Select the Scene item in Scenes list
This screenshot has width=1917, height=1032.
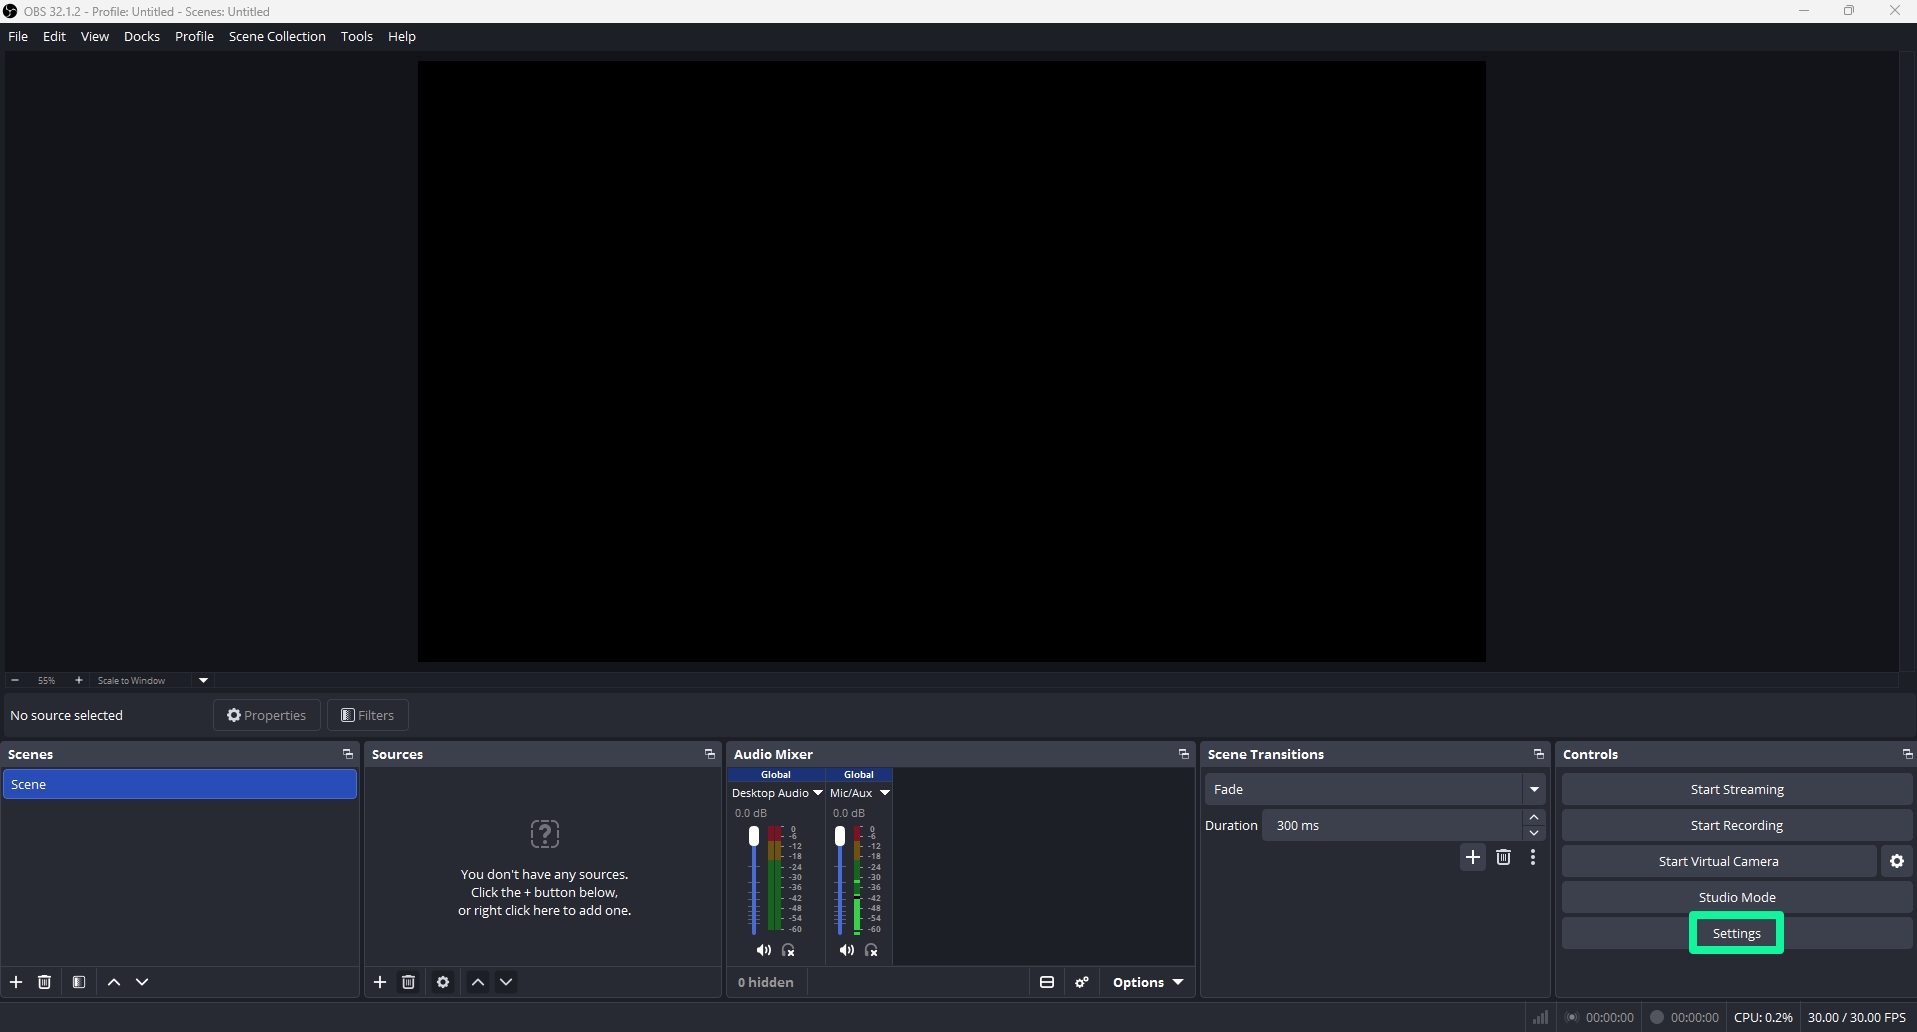pos(180,784)
